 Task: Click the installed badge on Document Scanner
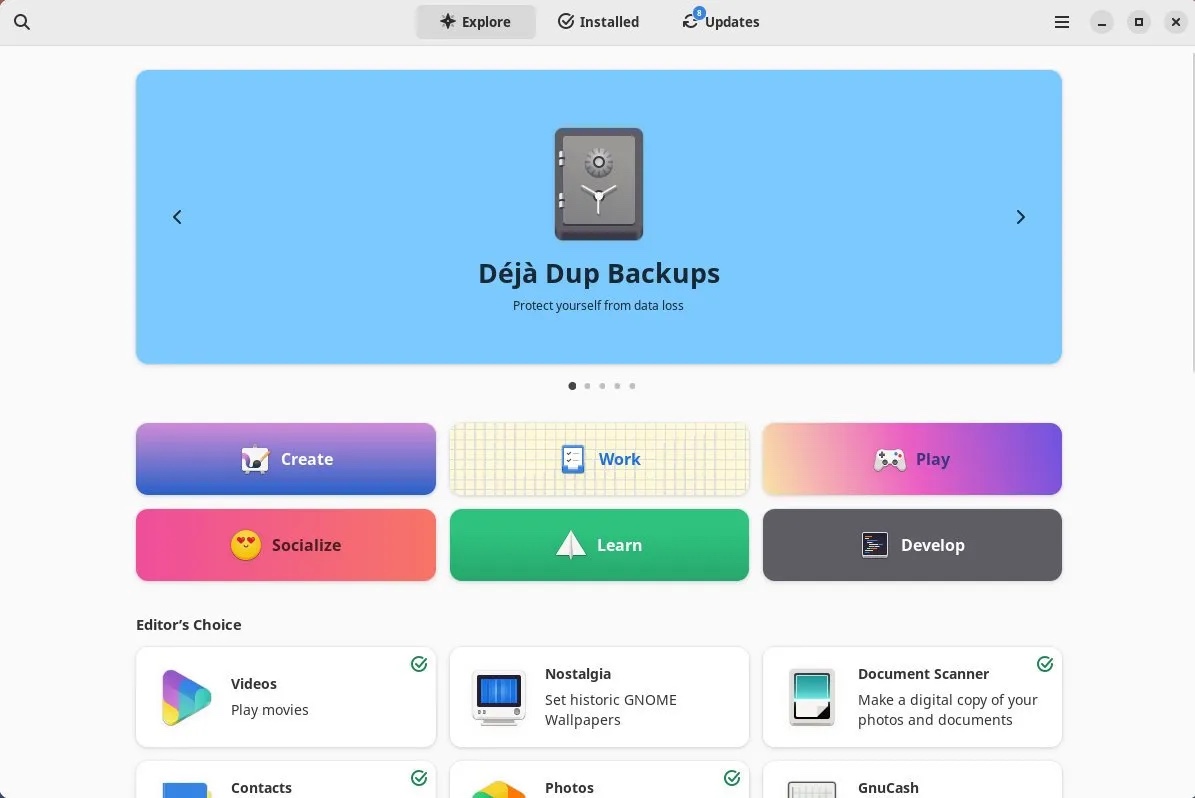pos(1045,663)
